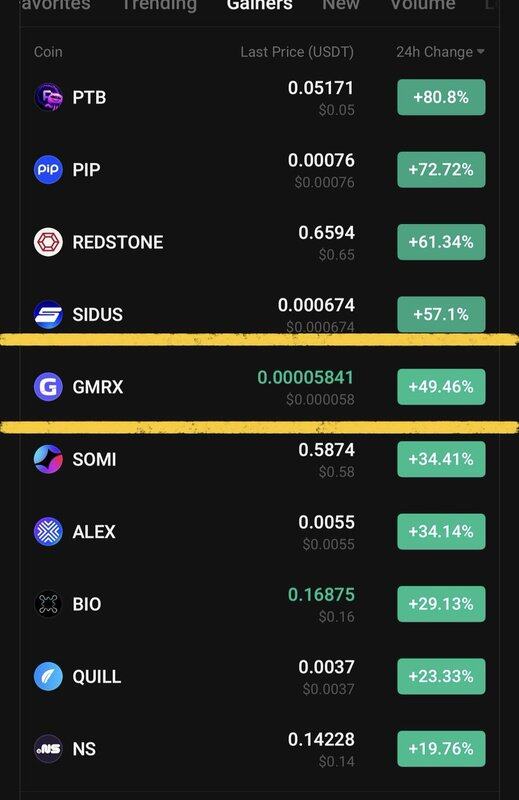The image size is (519, 800).
Task: Select the GMRX price 0.00005841
Action: 305,378
